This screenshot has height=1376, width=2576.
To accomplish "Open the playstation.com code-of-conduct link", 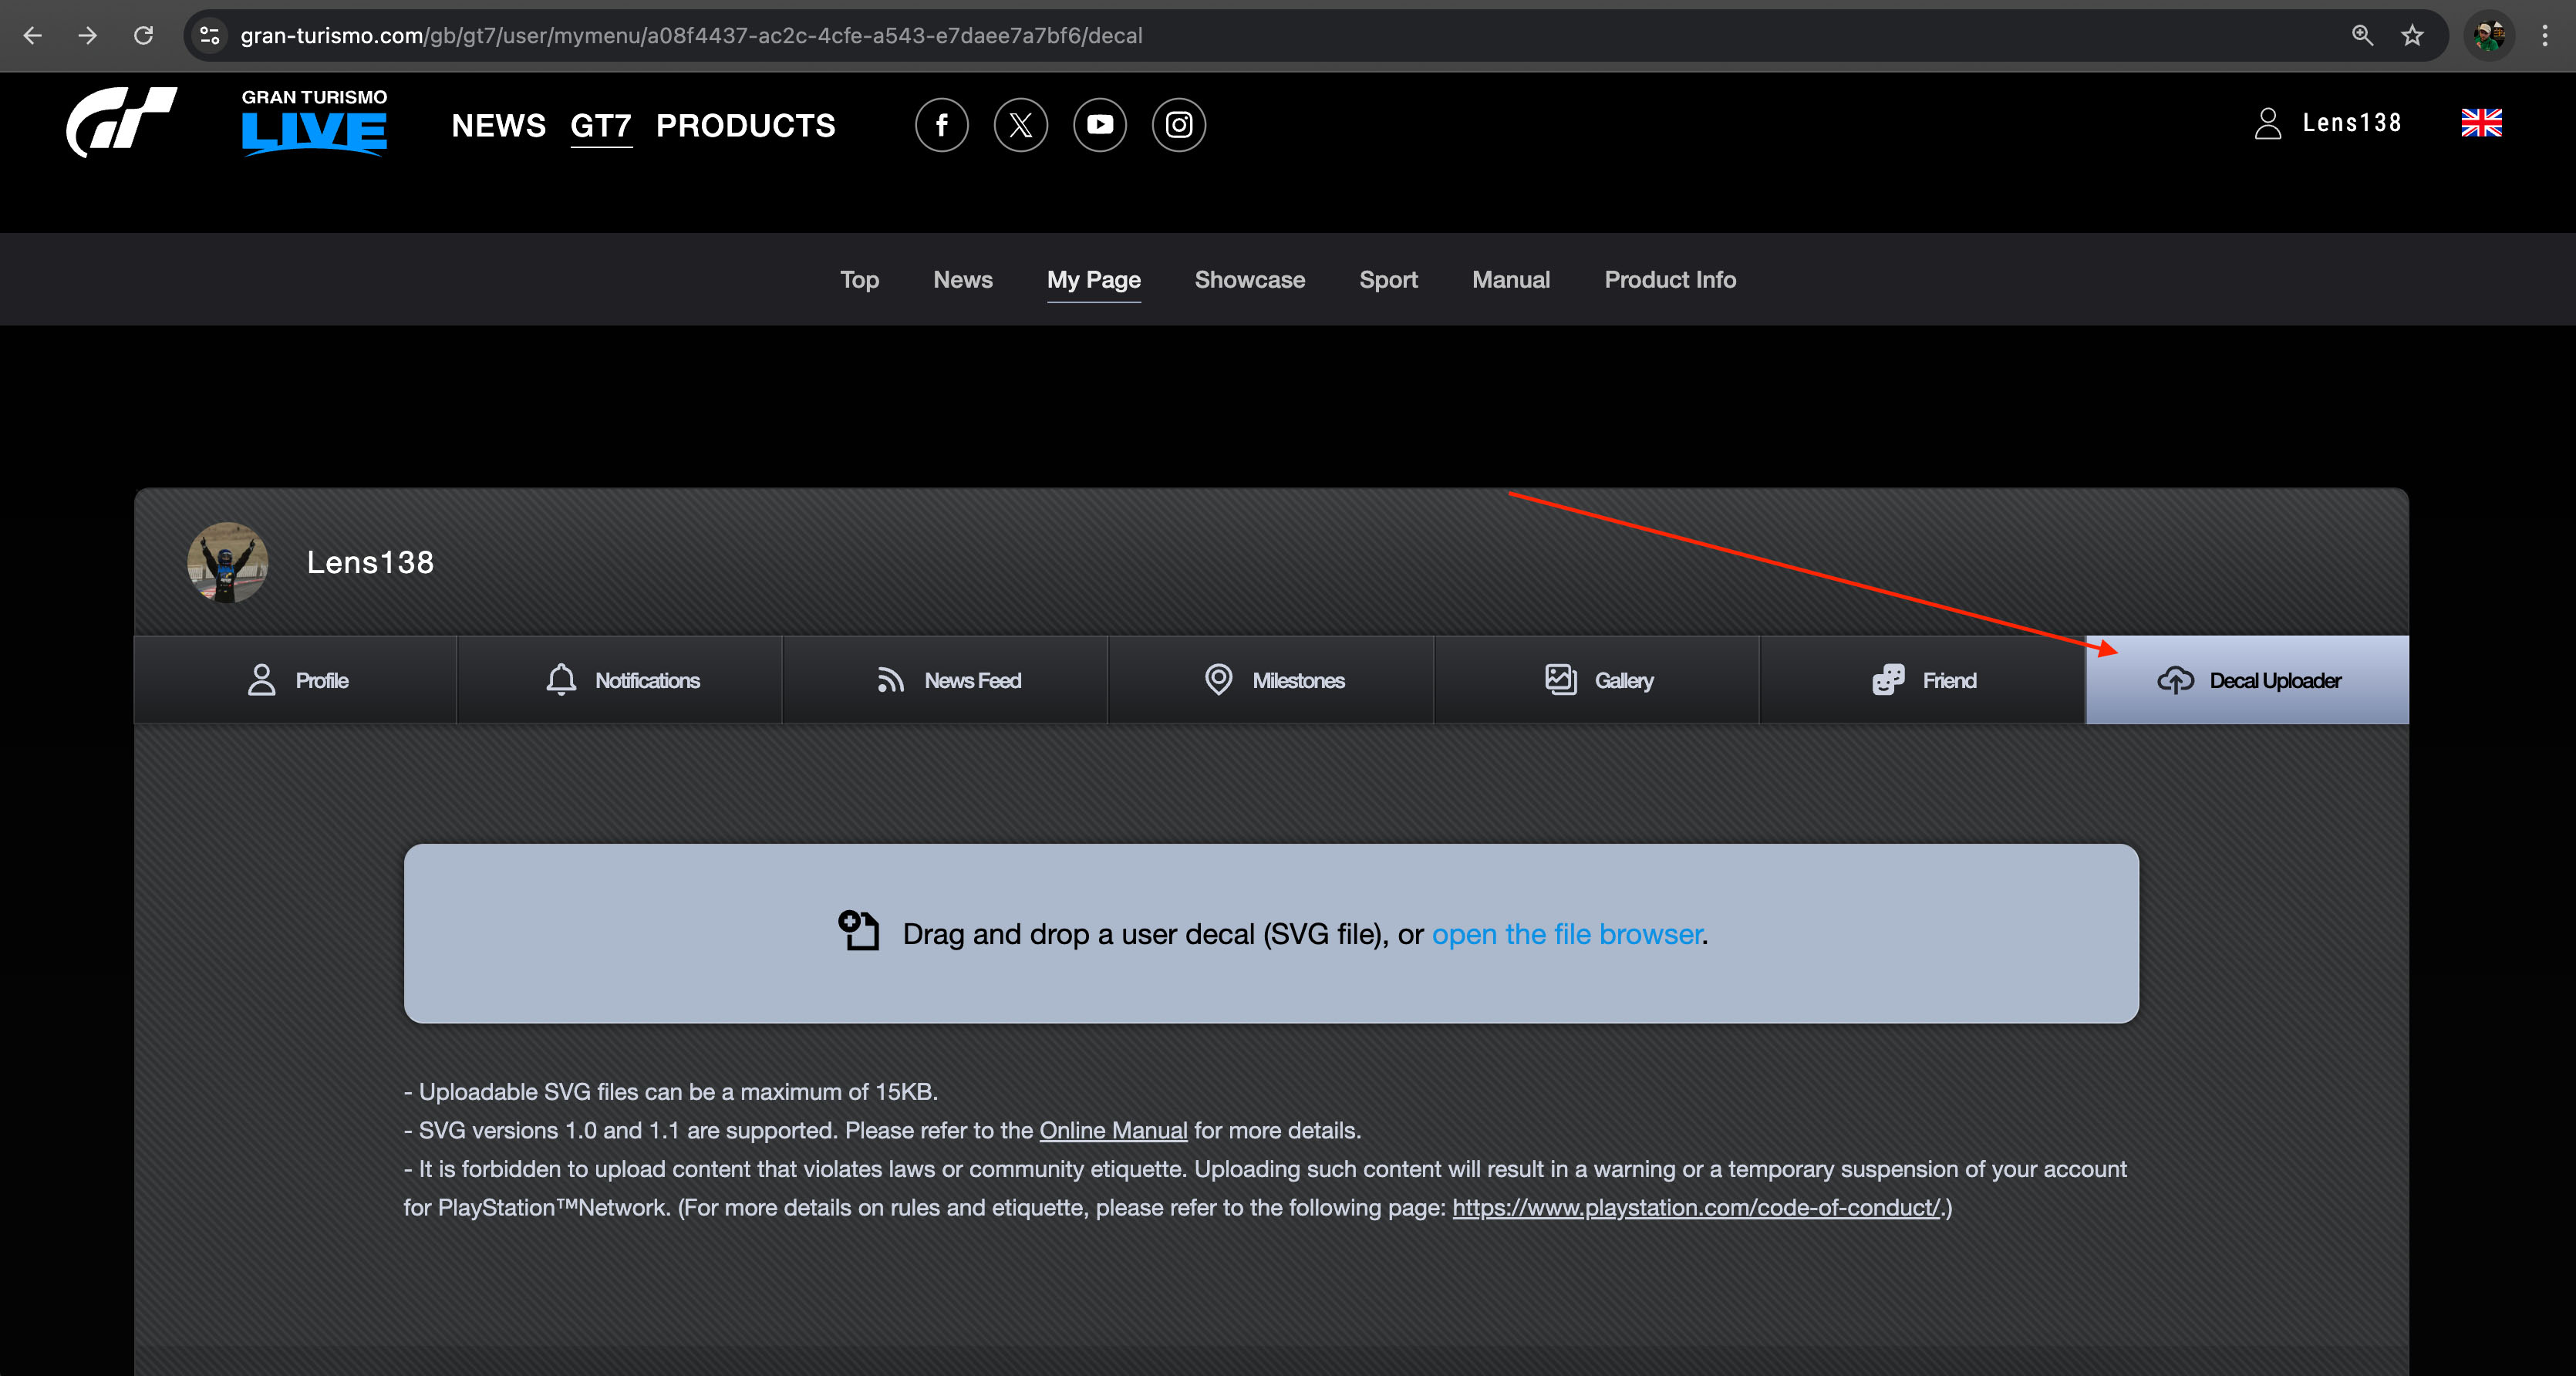I will 1696,1208.
